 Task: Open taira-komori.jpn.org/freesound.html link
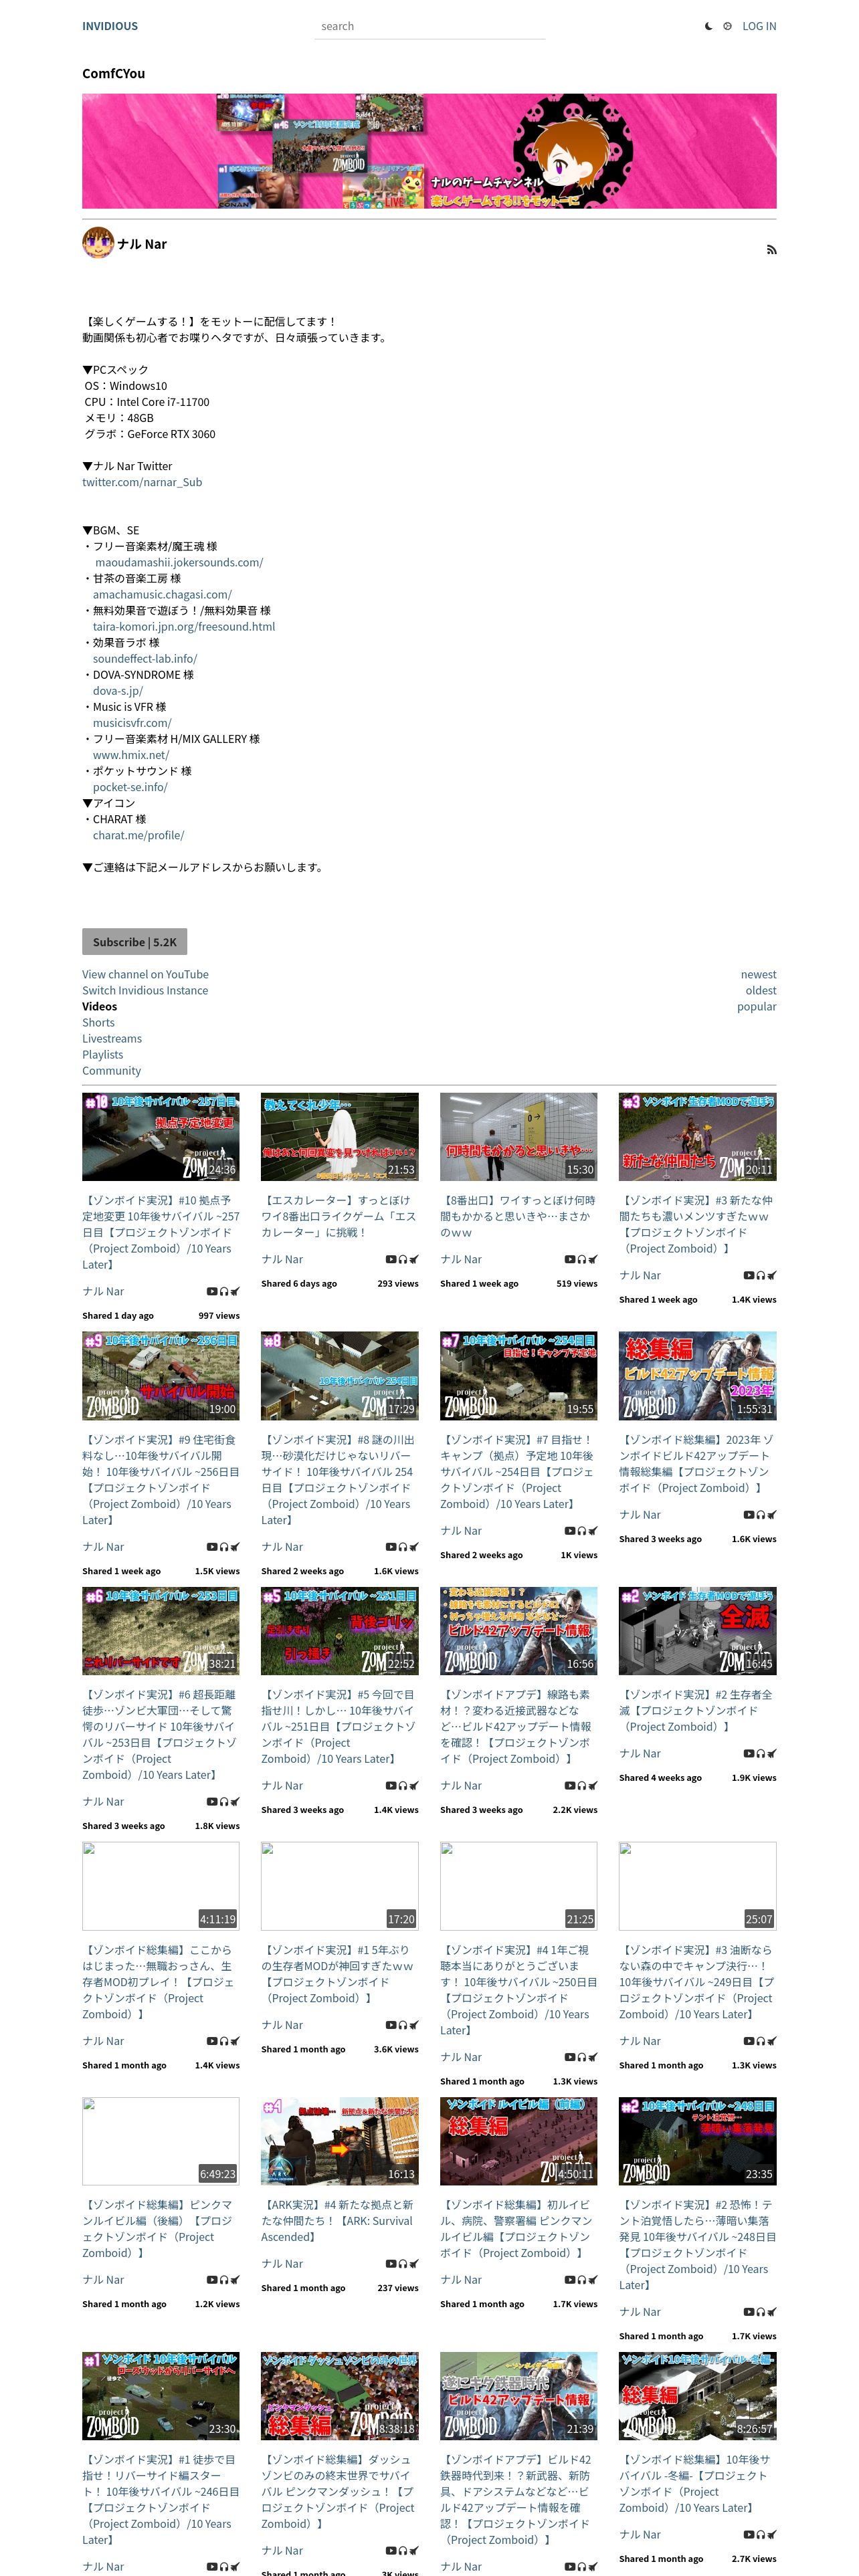tap(184, 626)
